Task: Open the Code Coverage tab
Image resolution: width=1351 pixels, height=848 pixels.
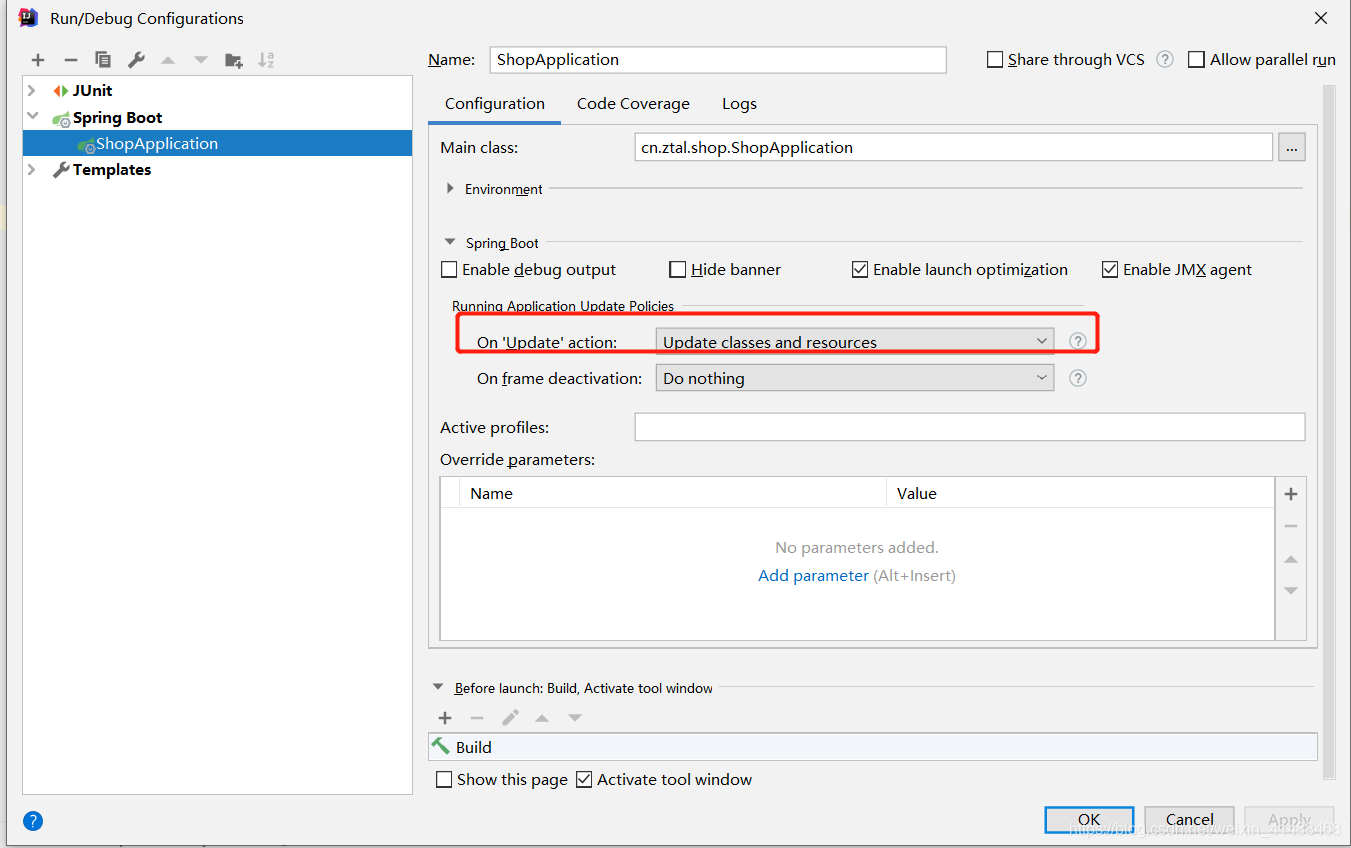Action: coord(633,104)
